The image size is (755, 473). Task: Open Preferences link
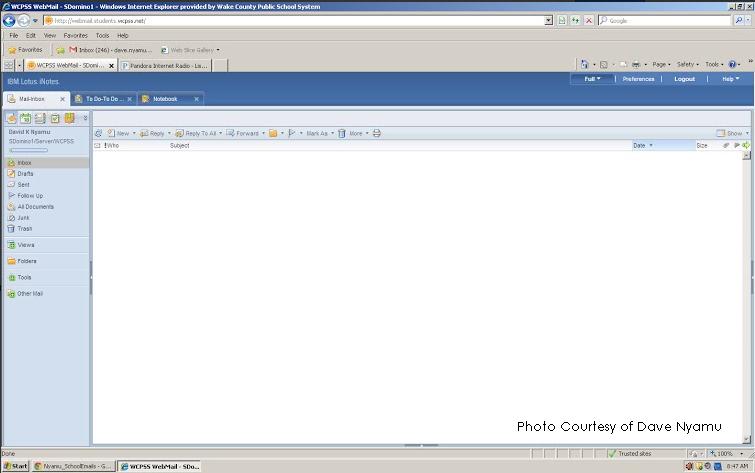click(638, 79)
